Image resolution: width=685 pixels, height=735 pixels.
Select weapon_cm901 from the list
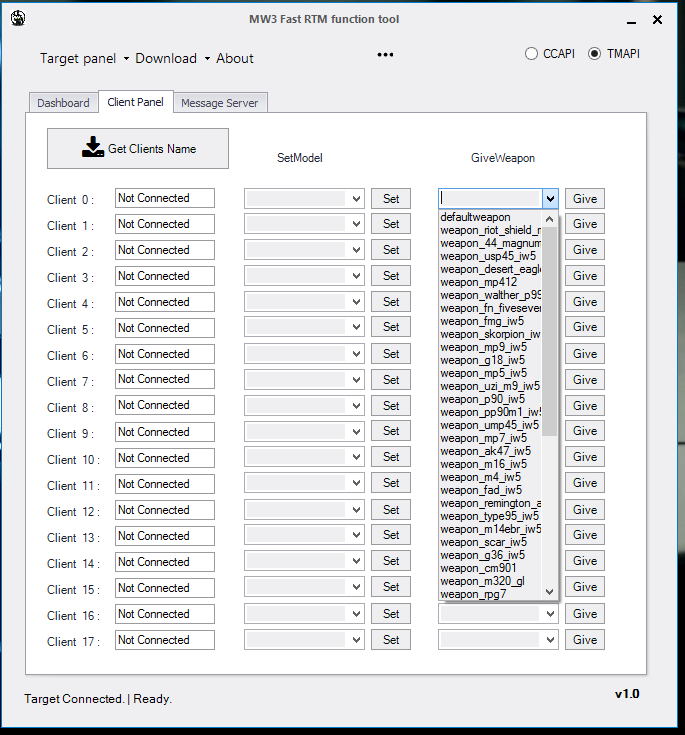(x=490, y=568)
